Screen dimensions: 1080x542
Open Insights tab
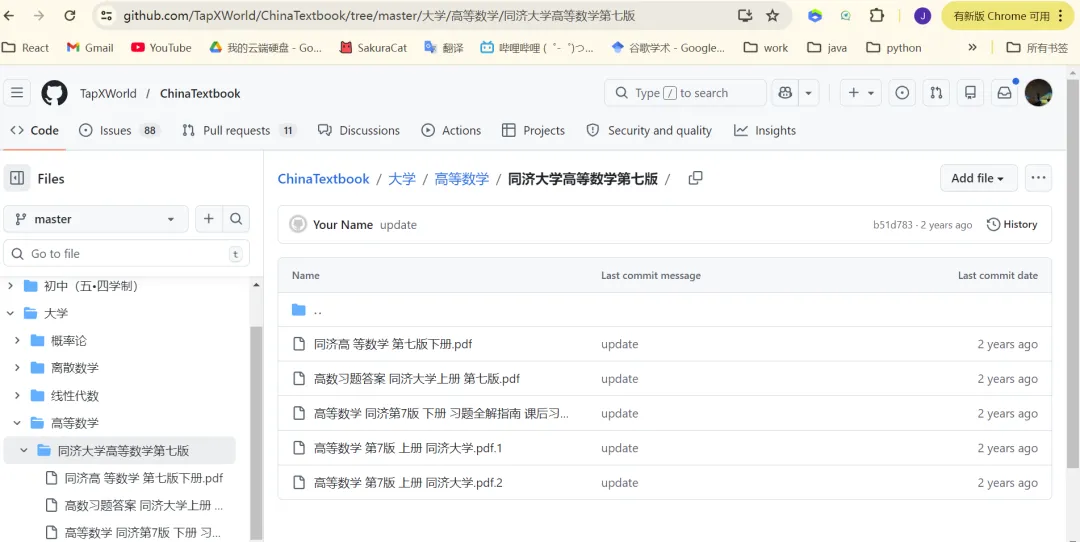(x=765, y=130)
